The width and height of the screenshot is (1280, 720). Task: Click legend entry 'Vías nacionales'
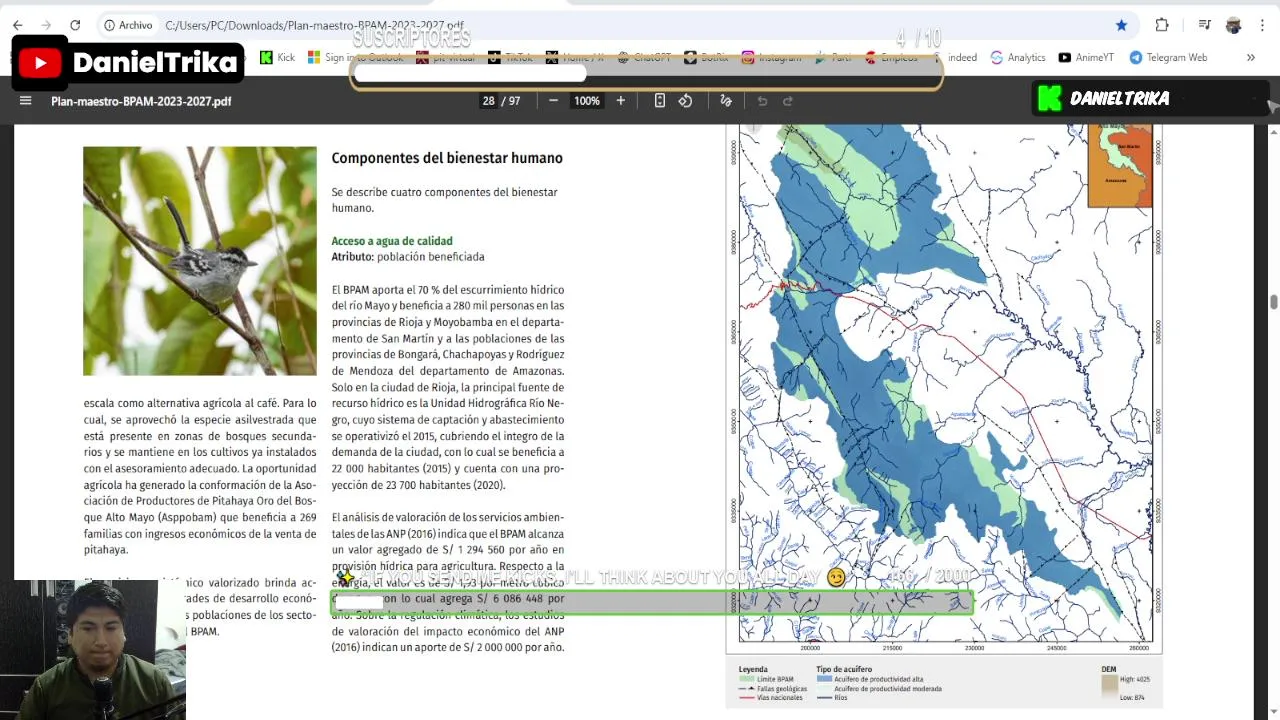(x=779, y=698)
